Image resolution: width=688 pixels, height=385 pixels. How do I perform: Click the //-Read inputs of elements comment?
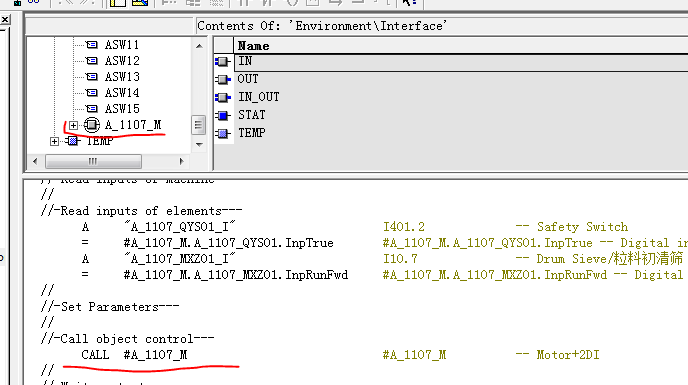(141, 211)
